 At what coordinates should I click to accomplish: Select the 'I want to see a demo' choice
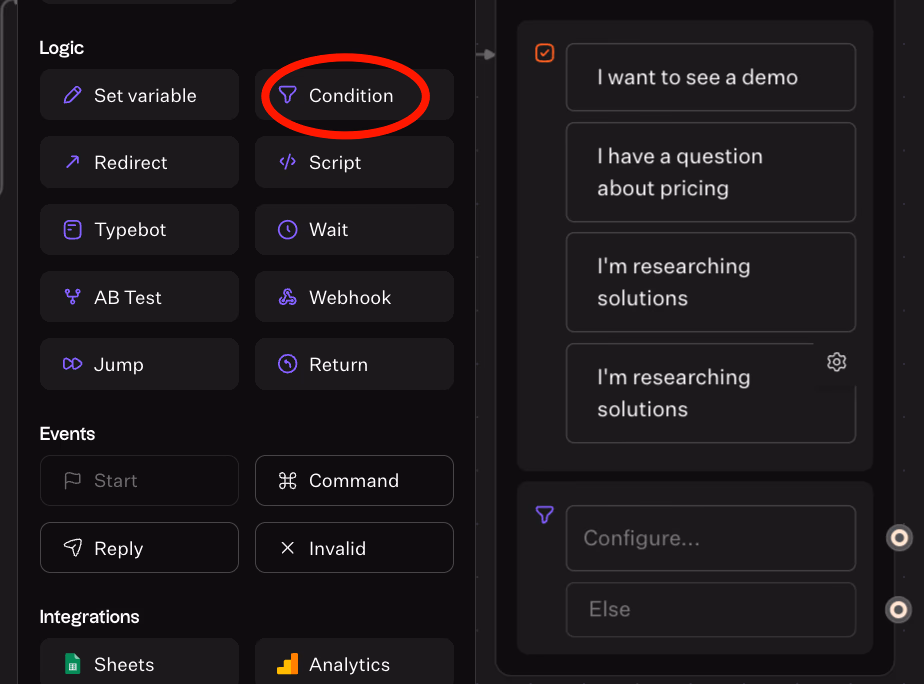point(710,77)
